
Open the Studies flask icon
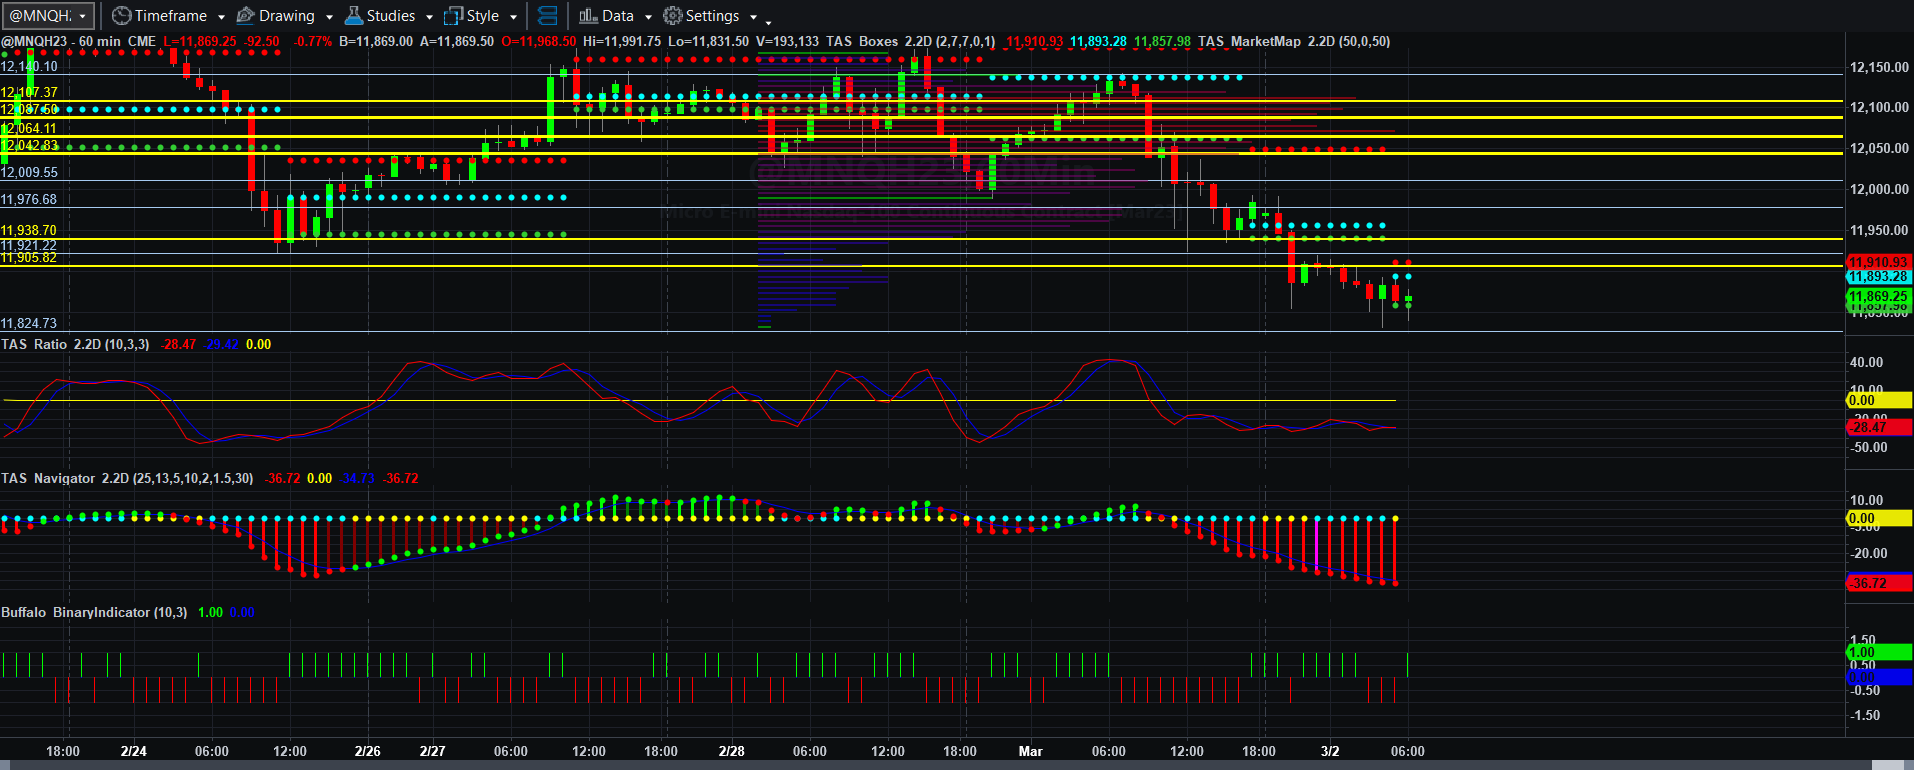click(x=354, y=16)
